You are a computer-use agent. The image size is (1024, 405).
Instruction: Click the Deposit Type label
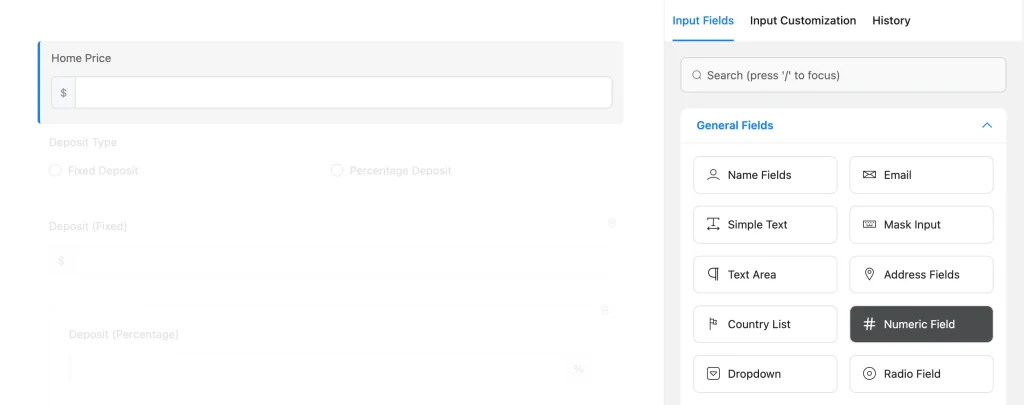pos(83,142)
